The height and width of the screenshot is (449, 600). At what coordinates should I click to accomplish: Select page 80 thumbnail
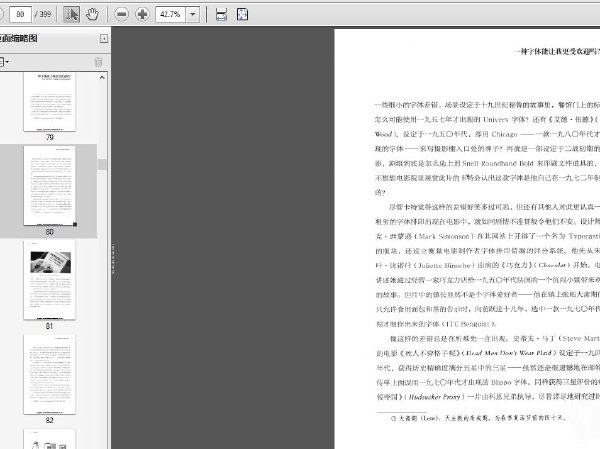[x=49, y=186]
